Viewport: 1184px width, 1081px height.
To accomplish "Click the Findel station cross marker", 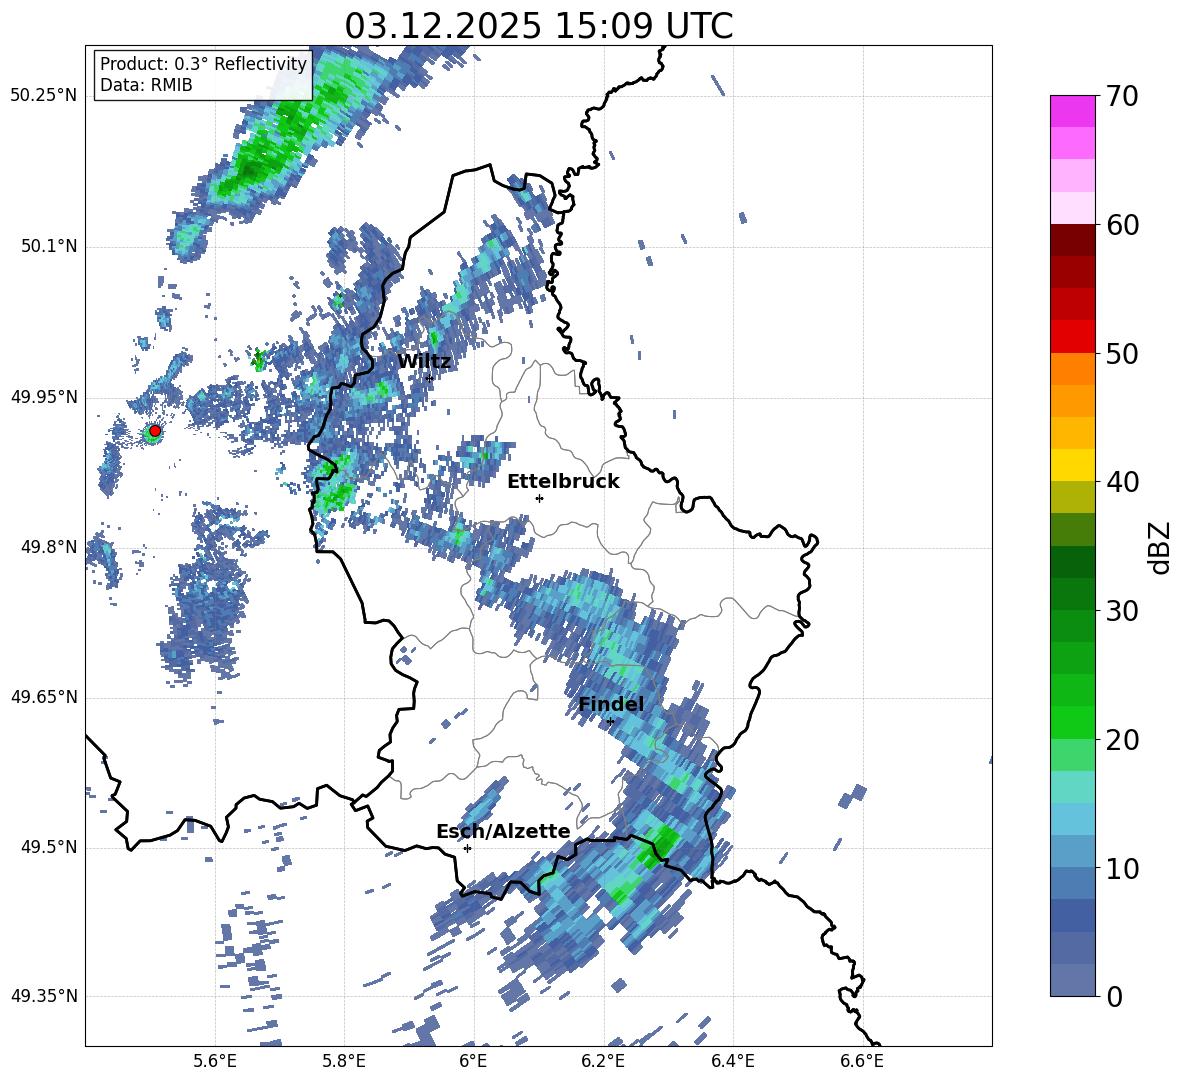I will (x=610, y=722).
